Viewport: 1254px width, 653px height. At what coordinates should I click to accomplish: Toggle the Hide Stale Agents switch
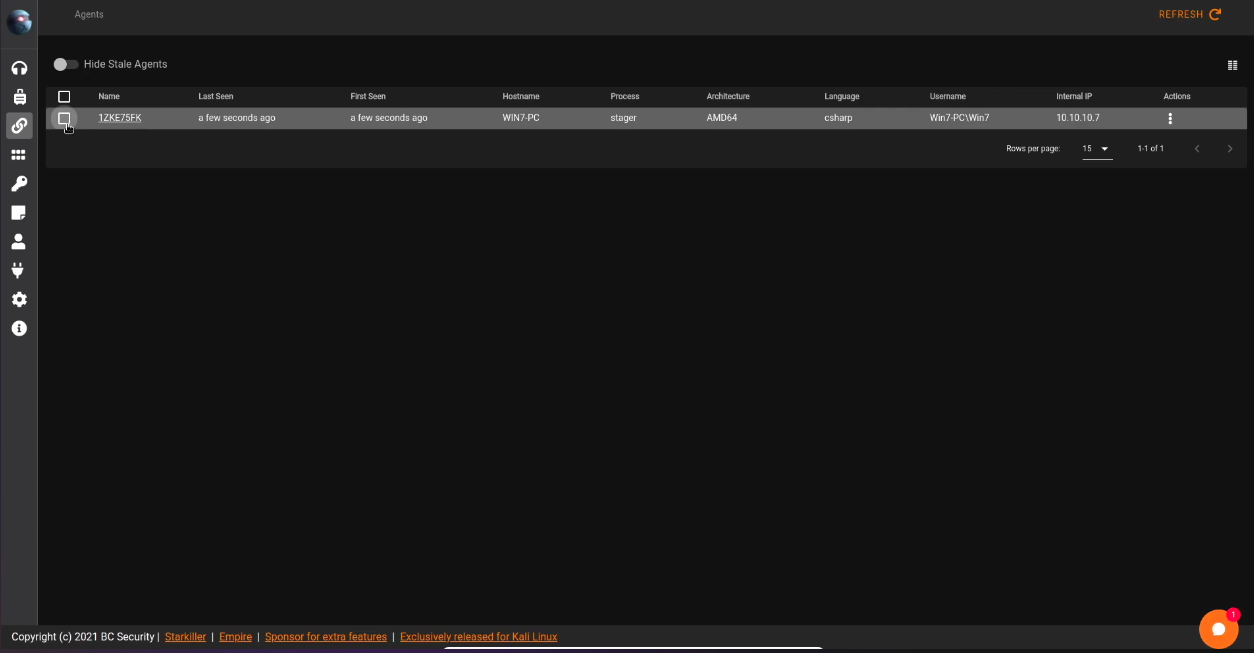(x=66, y=64)
